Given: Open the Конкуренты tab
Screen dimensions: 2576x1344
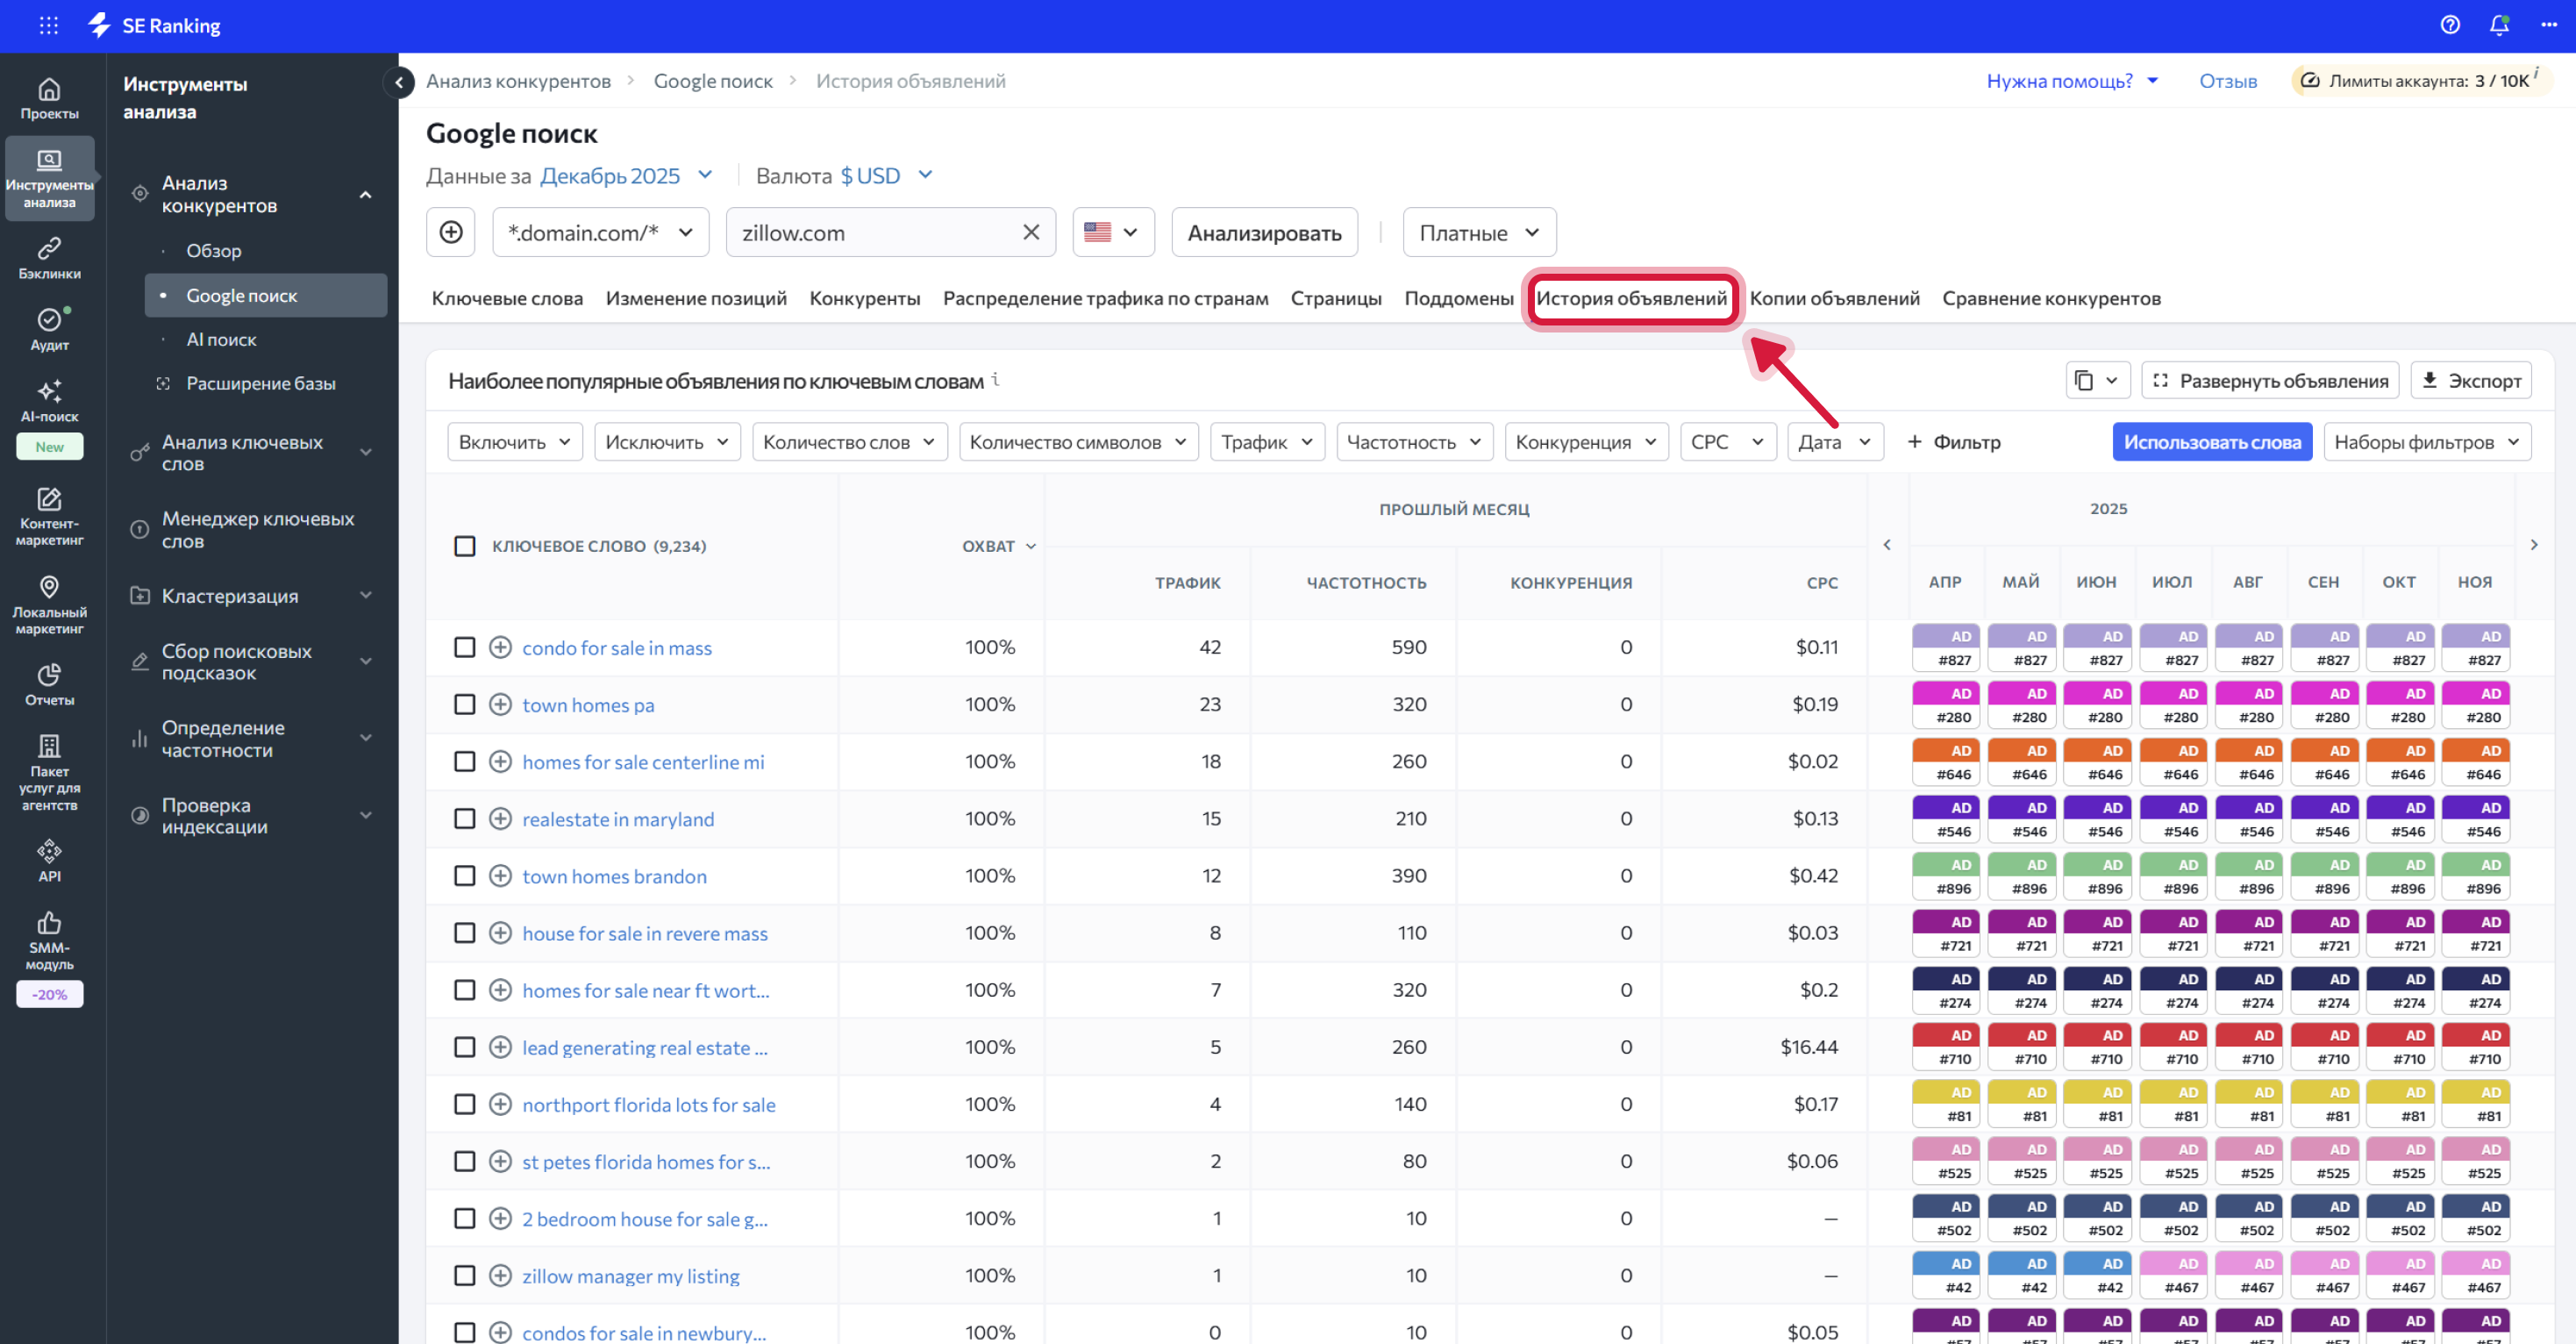Looking at the screenshot, I should click(864, 297).
